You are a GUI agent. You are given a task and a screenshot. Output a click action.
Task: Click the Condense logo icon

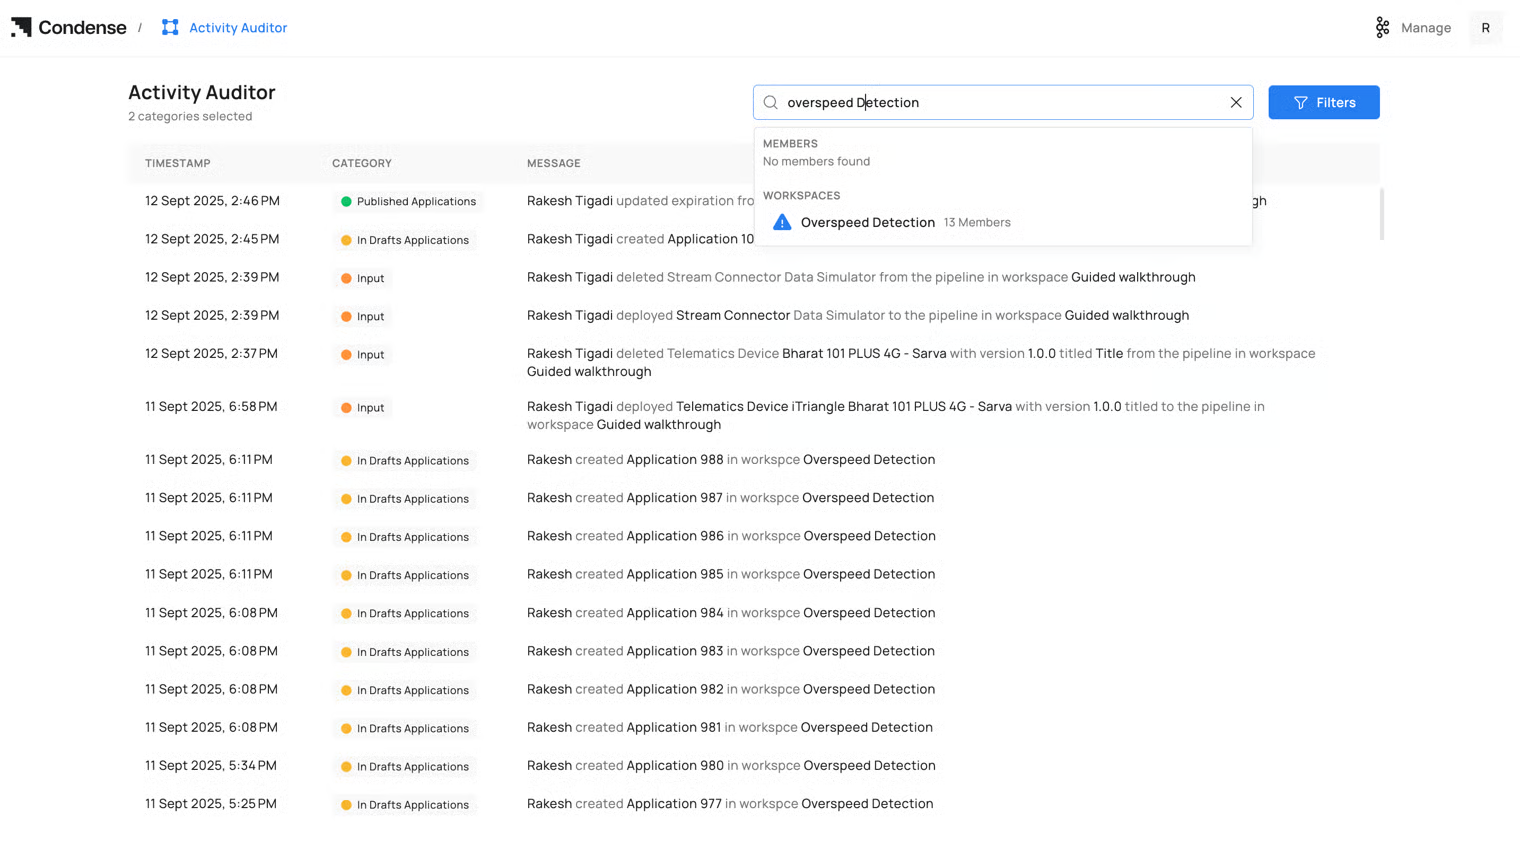click(21, 27)
